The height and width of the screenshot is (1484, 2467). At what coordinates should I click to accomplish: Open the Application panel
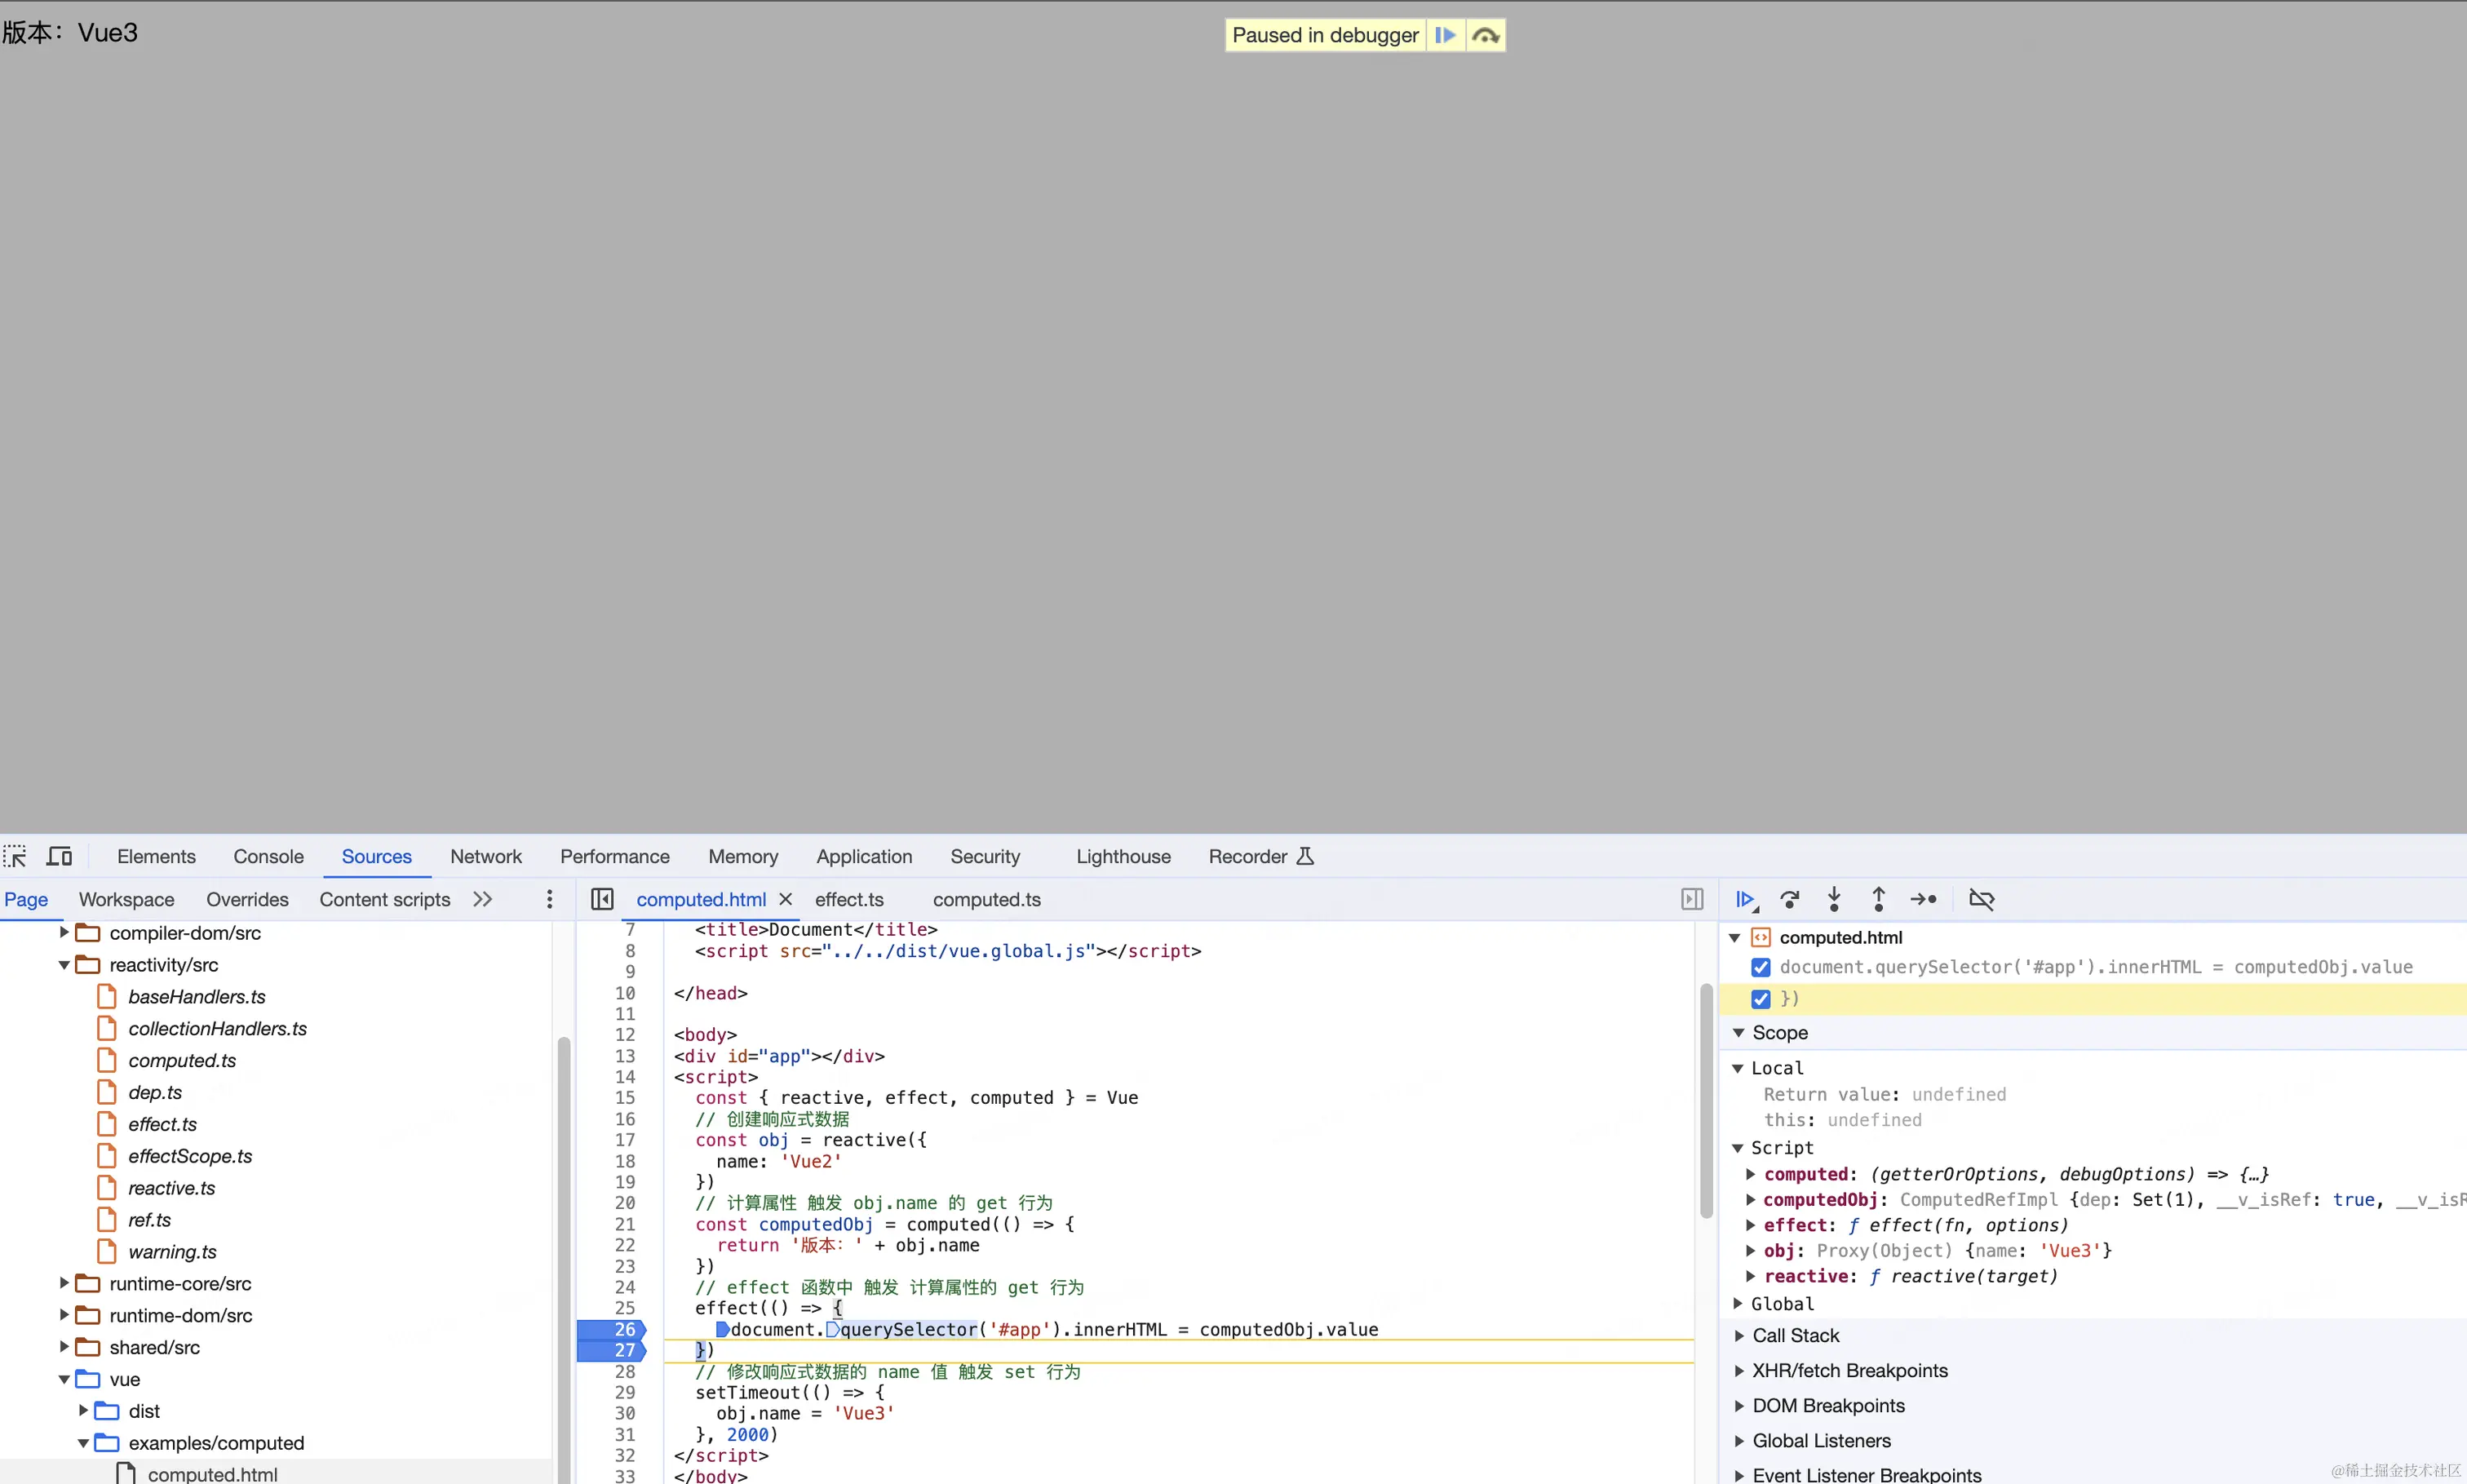click(x=864, y=856)
